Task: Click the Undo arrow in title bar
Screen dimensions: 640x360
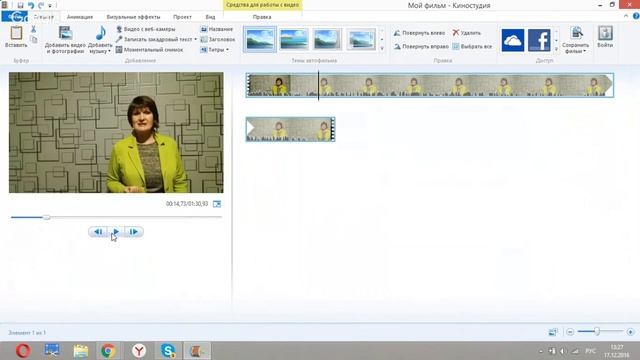Action: 31,5
